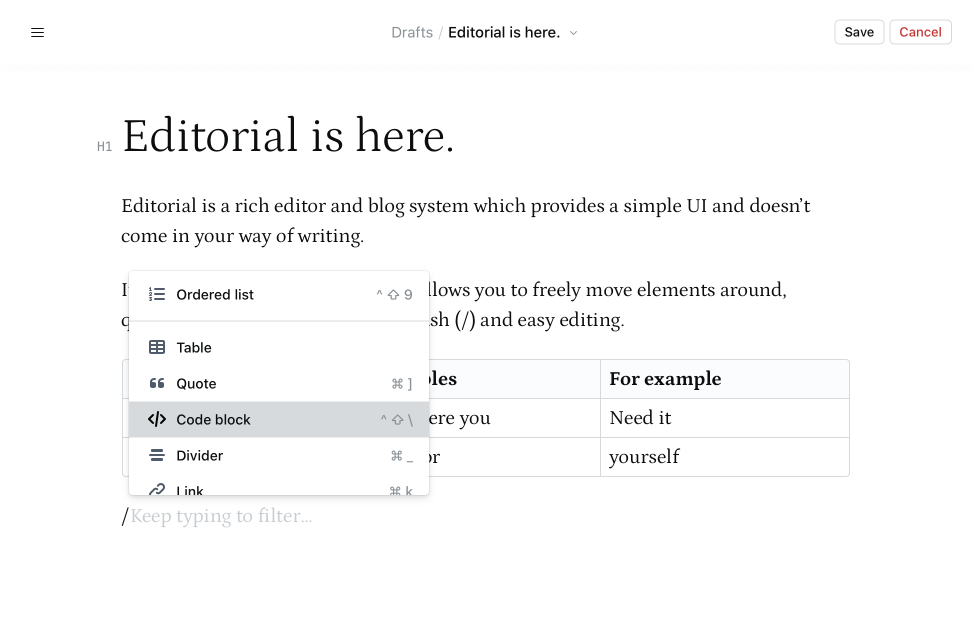
Task: Choose Quote in the block menu
Action: [279, 384]
